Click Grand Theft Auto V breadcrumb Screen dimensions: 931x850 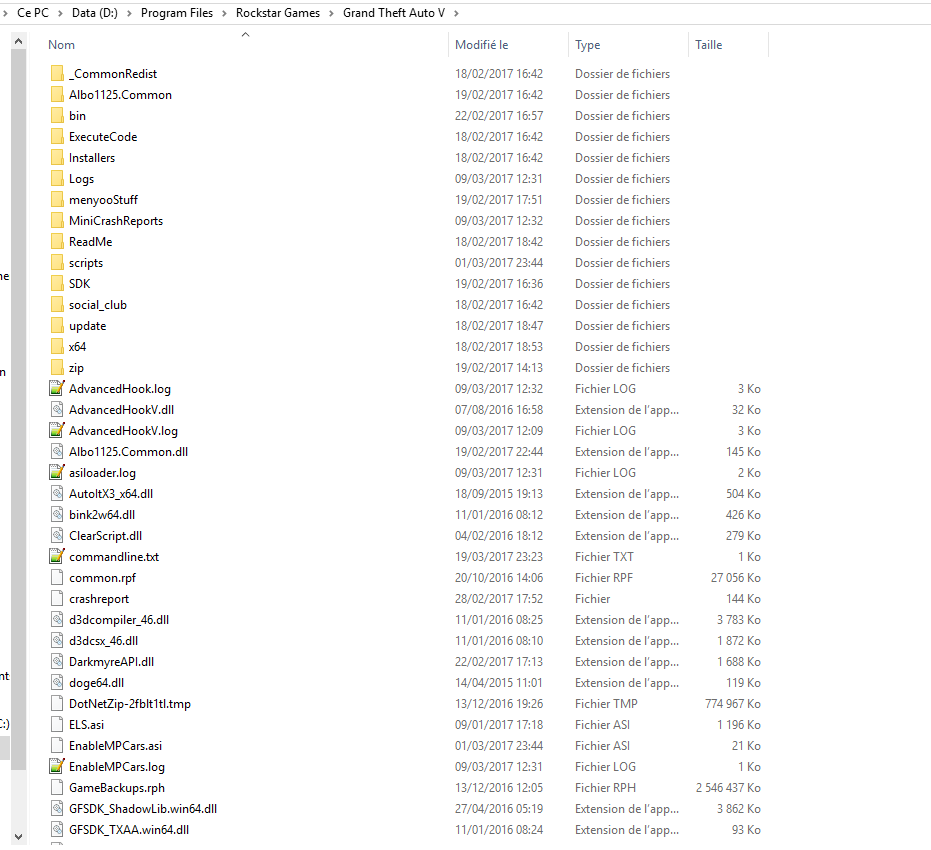coord(394,13)
